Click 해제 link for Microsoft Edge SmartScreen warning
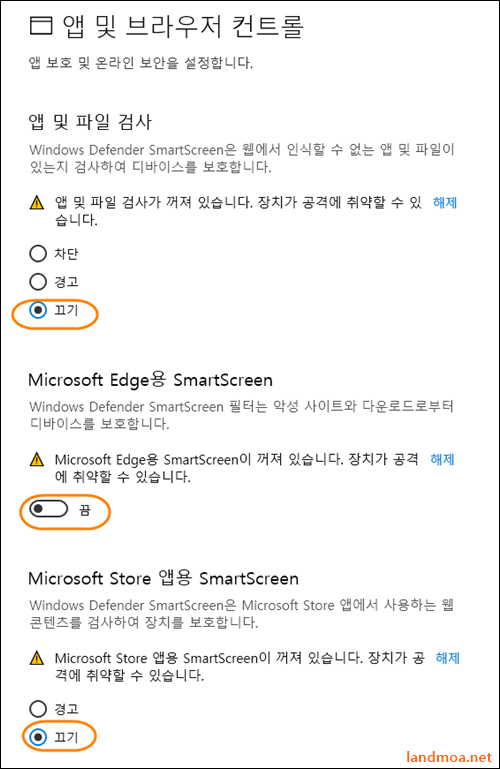Viewport: 500px width, 769px height. pyautogui.click(x=442, y=460)
